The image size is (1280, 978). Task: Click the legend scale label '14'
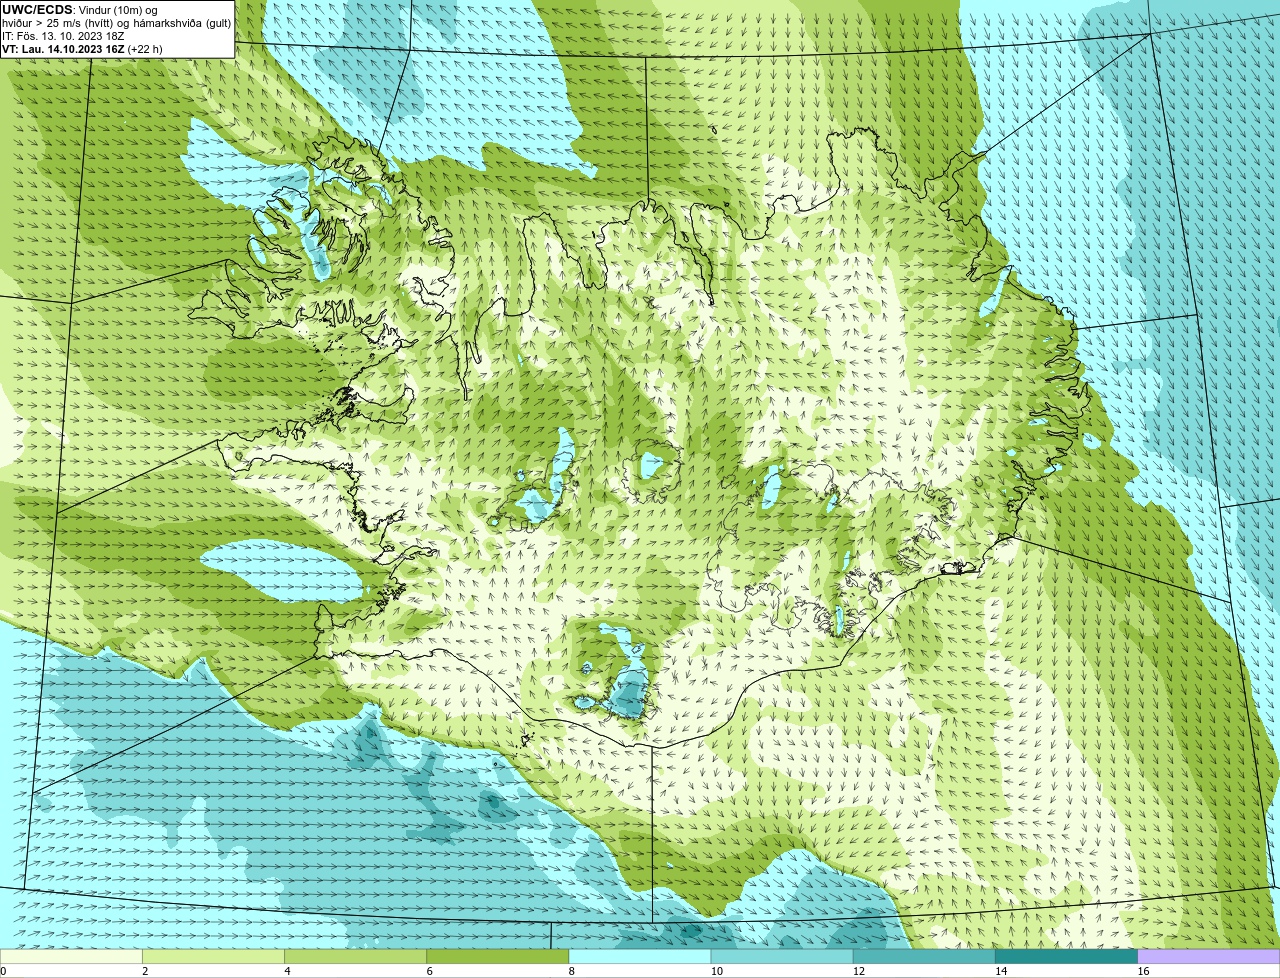click(x=1001, y=971)
